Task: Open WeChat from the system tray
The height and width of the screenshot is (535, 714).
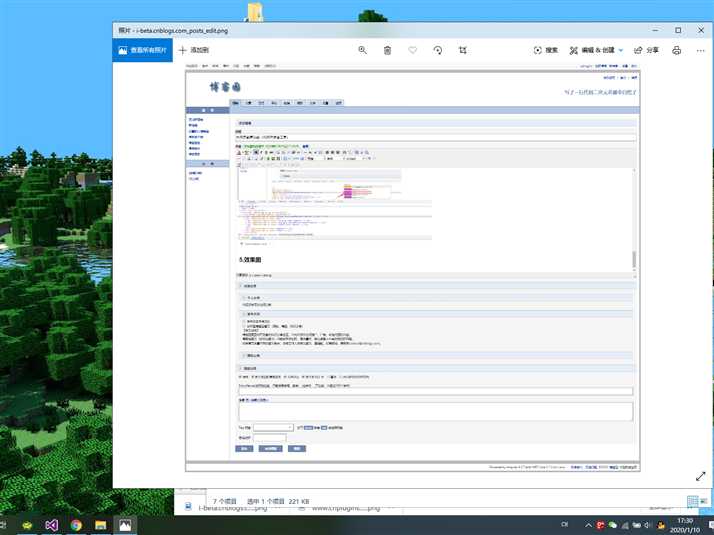Action: click(613, 525)
